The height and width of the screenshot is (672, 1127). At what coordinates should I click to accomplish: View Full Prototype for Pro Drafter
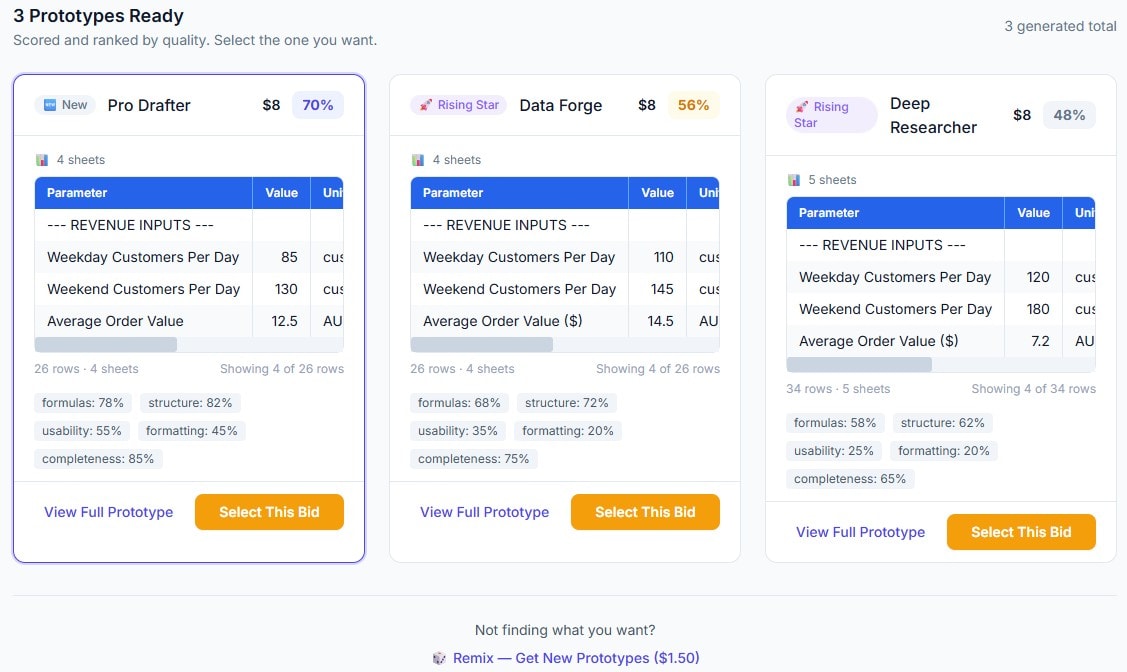(x=108, y=512)
